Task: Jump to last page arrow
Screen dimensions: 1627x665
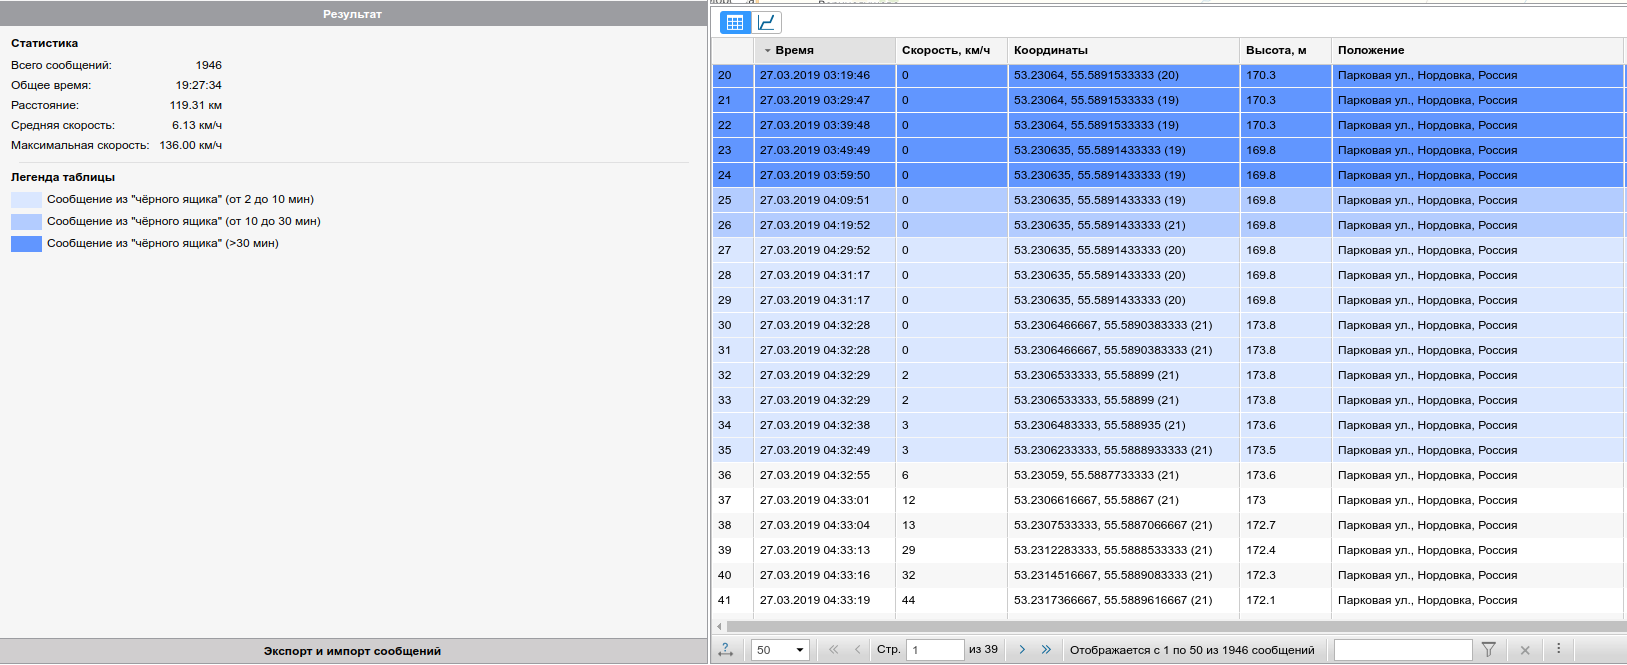Action: (1046, 650)
